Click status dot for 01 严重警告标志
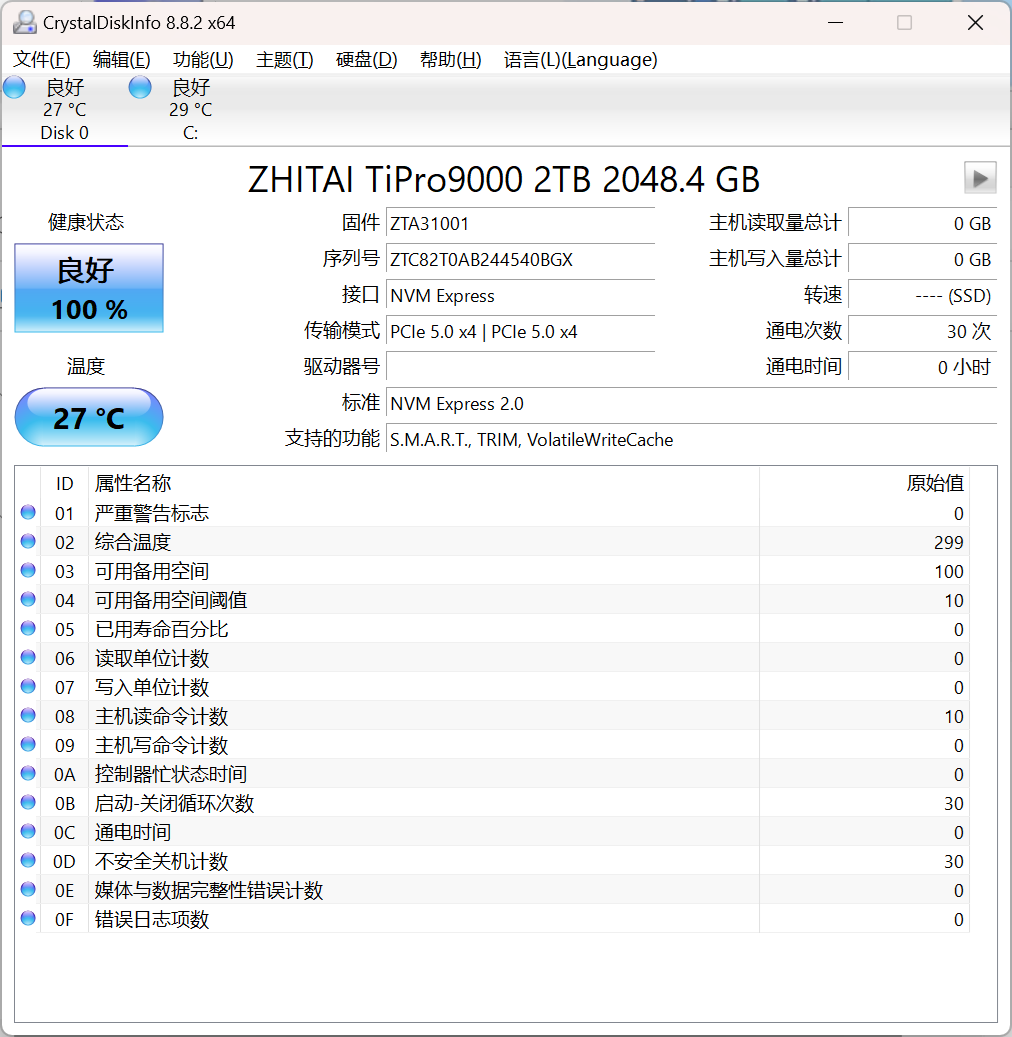 (x=28, y=512)
